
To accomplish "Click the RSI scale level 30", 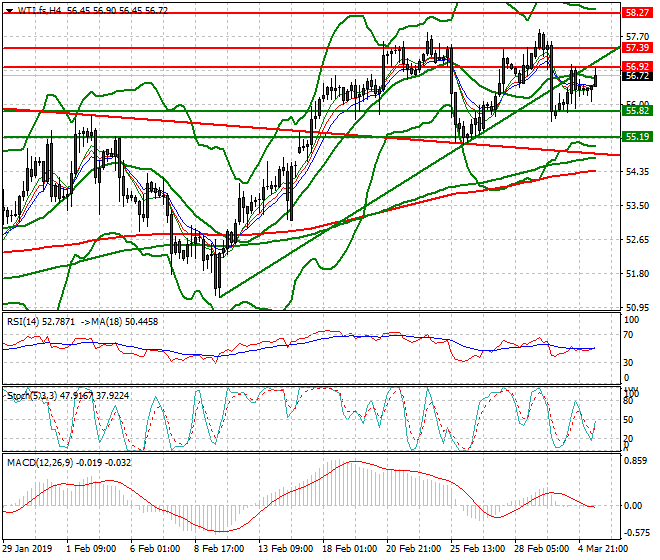I will (x=628, y=363).
